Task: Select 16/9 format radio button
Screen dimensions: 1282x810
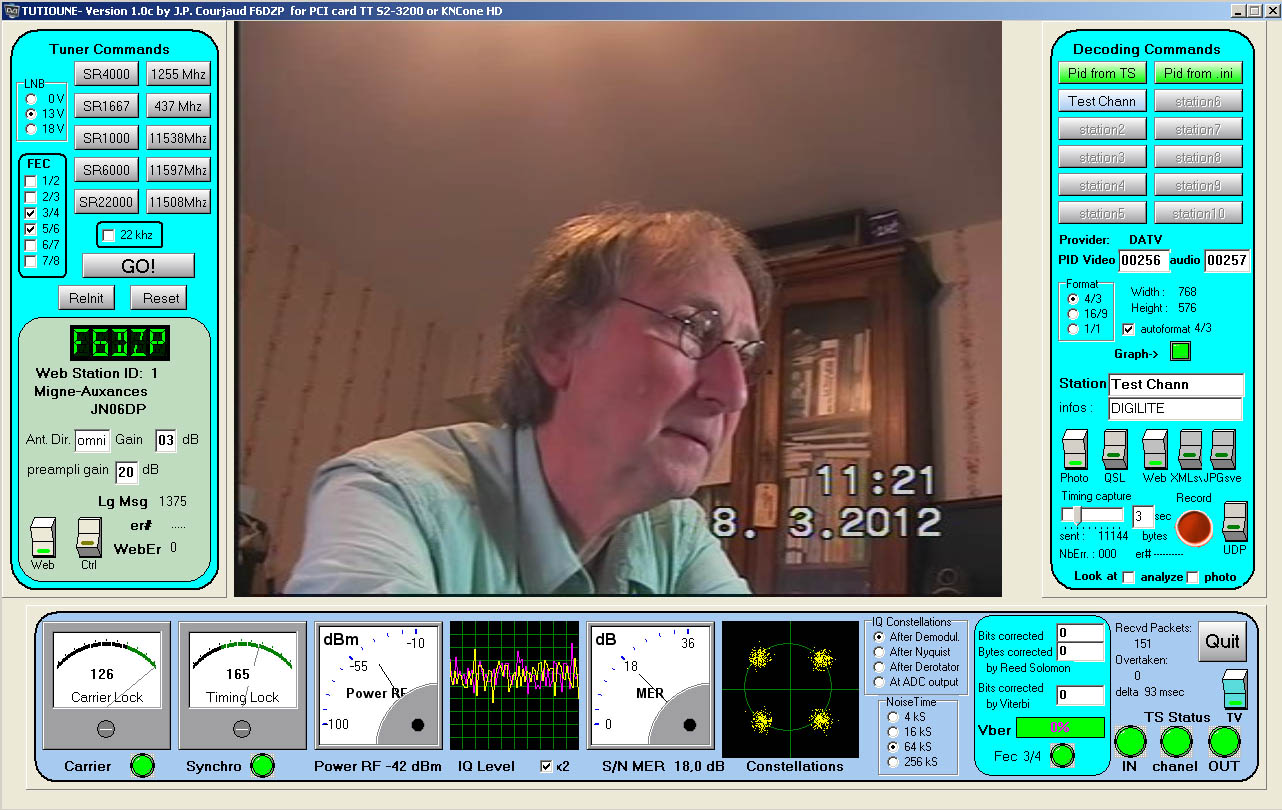Action: tap(1074, 314)
